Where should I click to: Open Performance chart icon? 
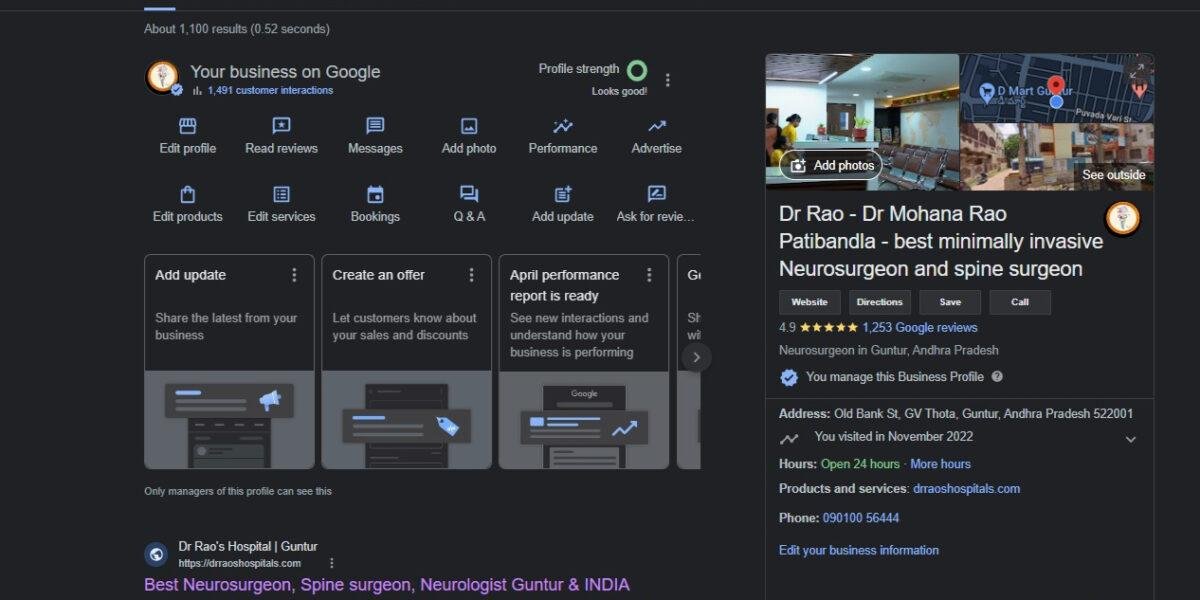tap(563, 126)
